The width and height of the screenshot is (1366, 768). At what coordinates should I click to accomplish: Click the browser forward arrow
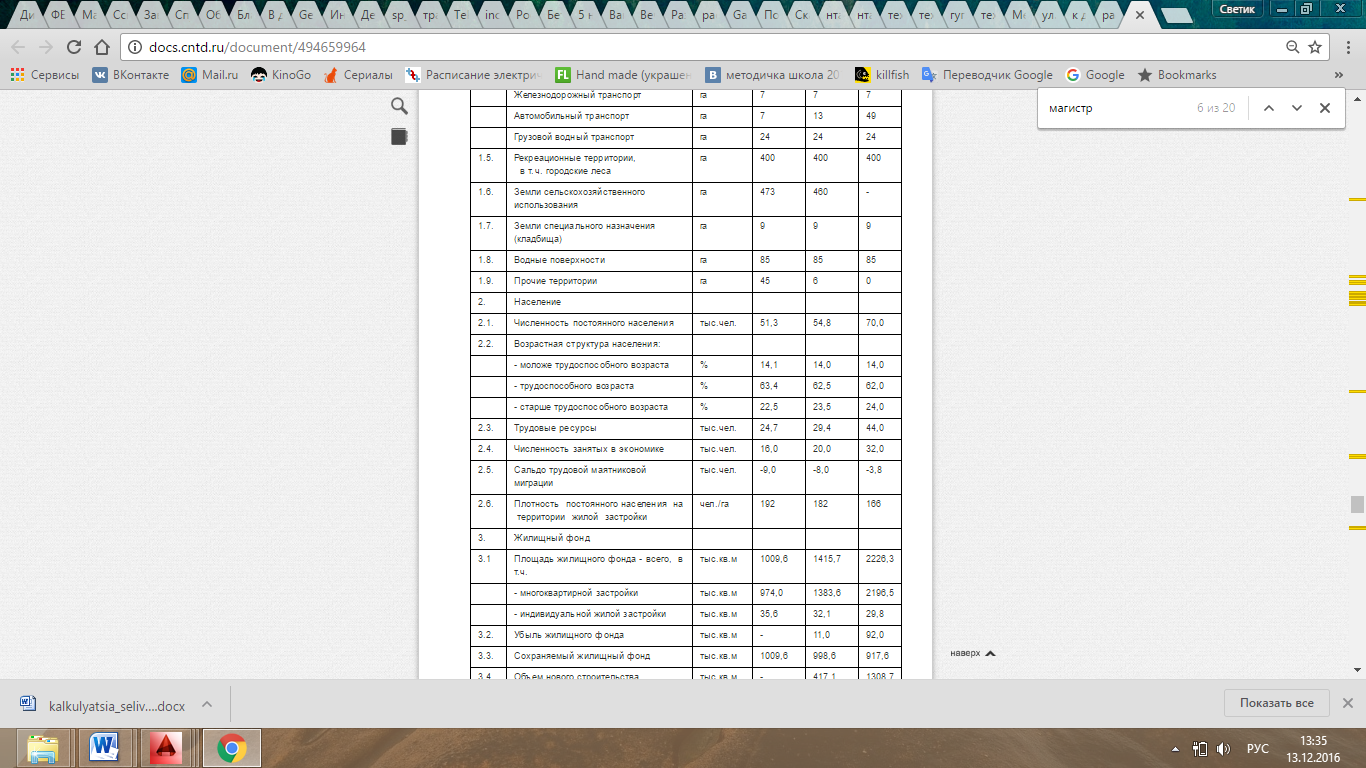[x=46, y=47]
